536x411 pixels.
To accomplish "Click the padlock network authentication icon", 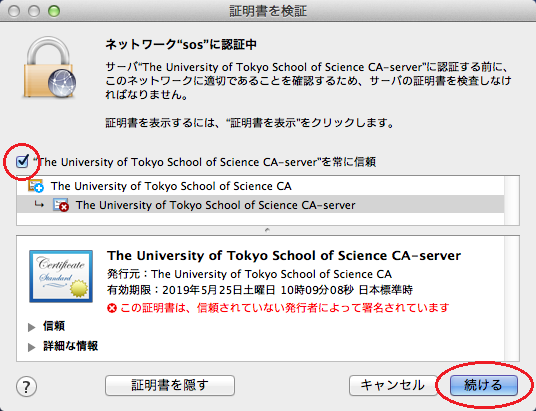I will [50, 67].
